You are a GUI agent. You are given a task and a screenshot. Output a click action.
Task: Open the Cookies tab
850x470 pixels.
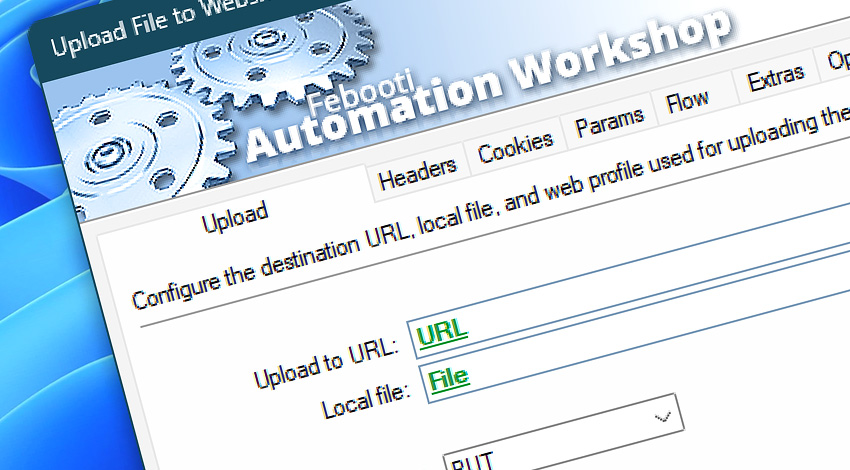pyautogui.click(x=516, y=147)
